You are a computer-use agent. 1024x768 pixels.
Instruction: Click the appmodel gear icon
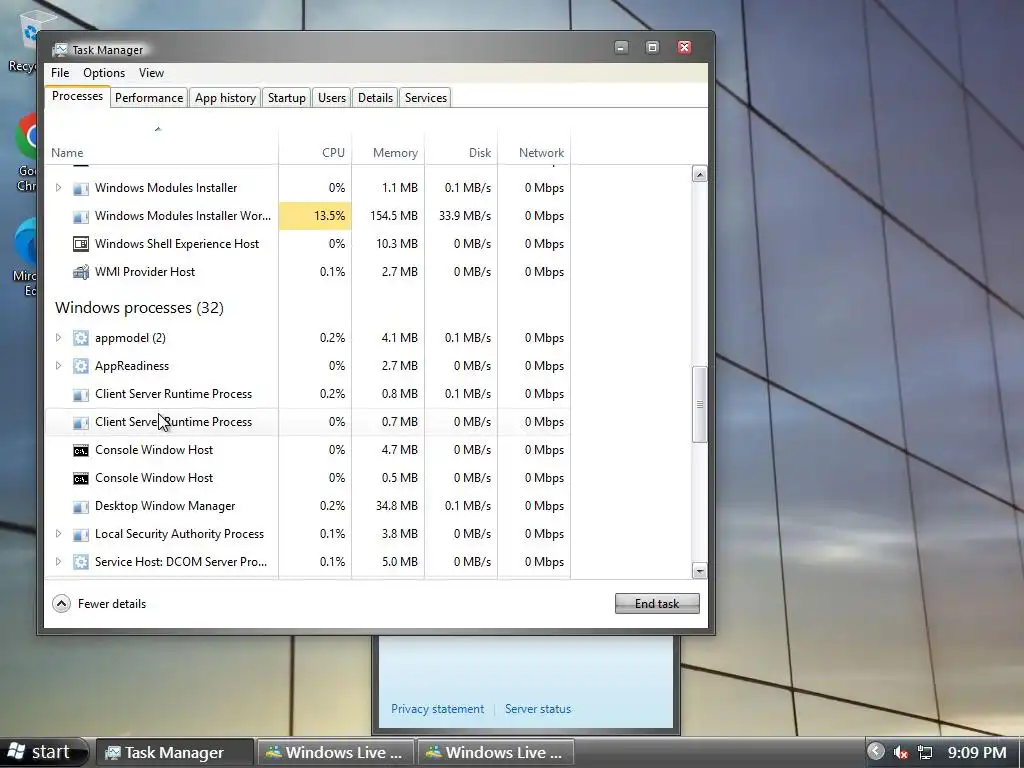80,338
